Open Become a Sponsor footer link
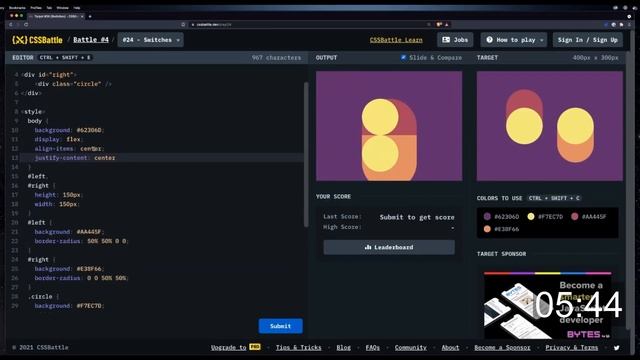Viewport: 640px width, 360px height. [x=502, y=347]
